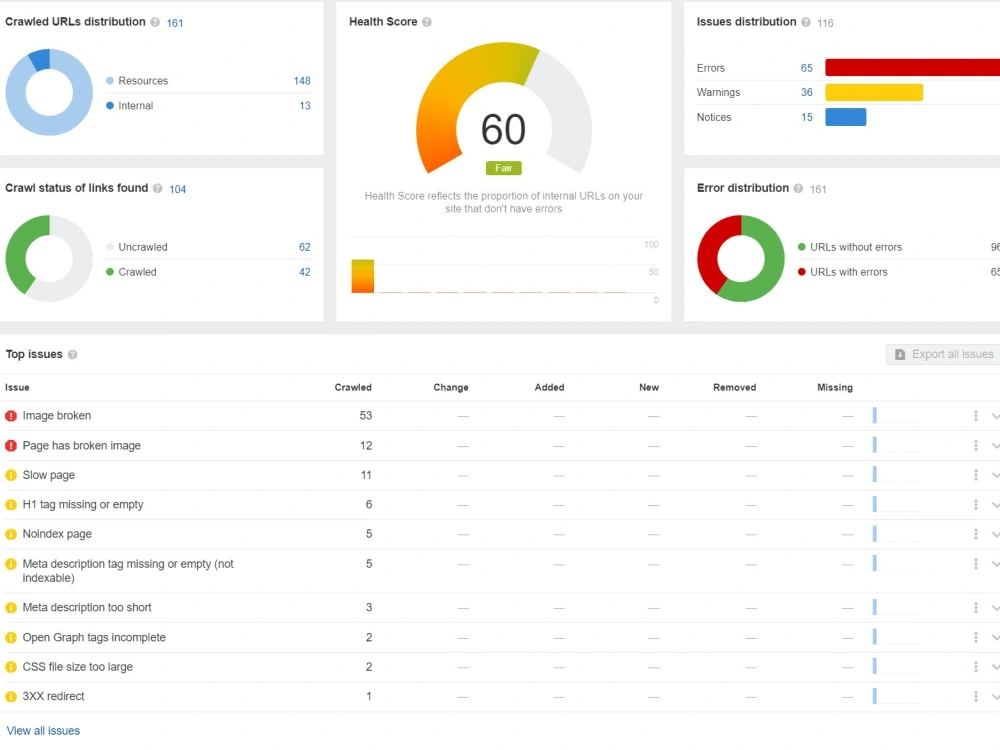This screenshot has height=750, width=1000.
Task: Click error icon on Page has broken image row
Action: pyautogui.click(x=11, y=446)
